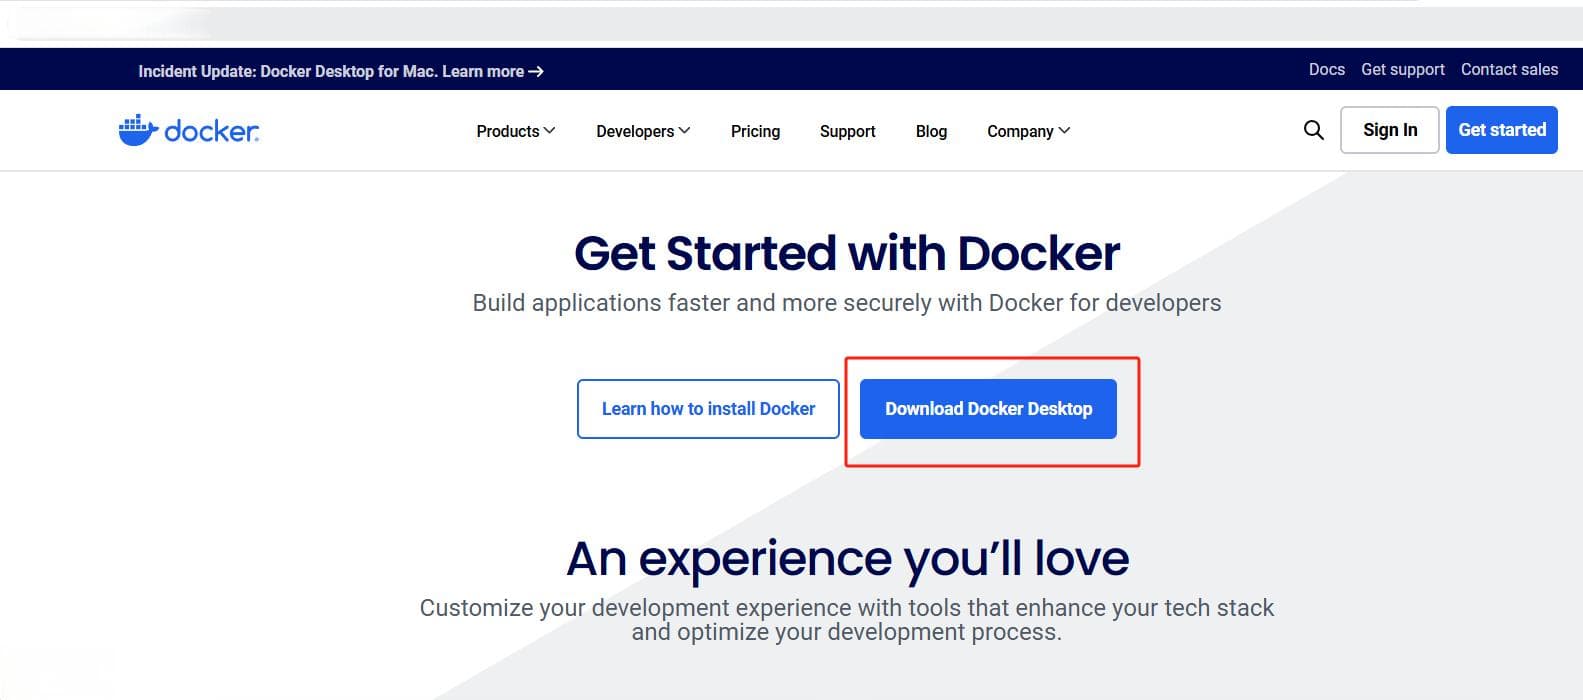1583x700 pixels.
Task: Open the Pricing page
Action: pyautogui.click(x=755, y=131)
